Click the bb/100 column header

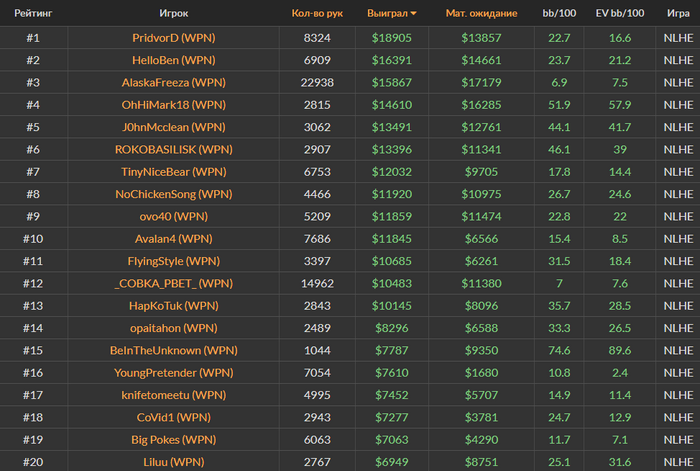pyautogui.click(x=559, y=13)
